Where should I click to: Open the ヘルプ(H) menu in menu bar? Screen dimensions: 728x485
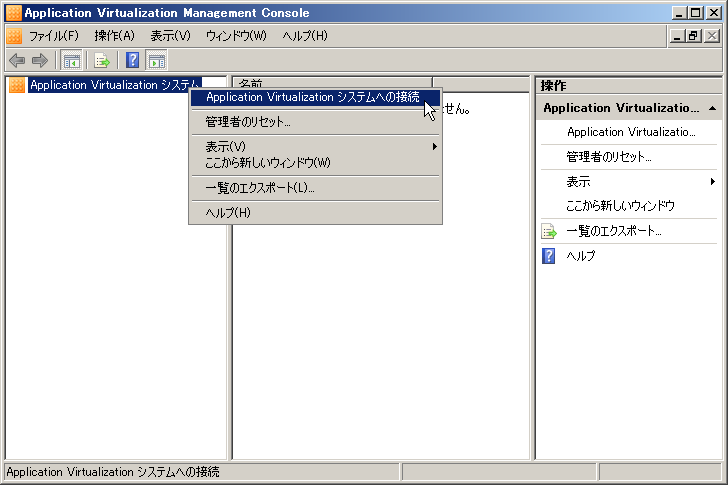(x=305, y=36)
